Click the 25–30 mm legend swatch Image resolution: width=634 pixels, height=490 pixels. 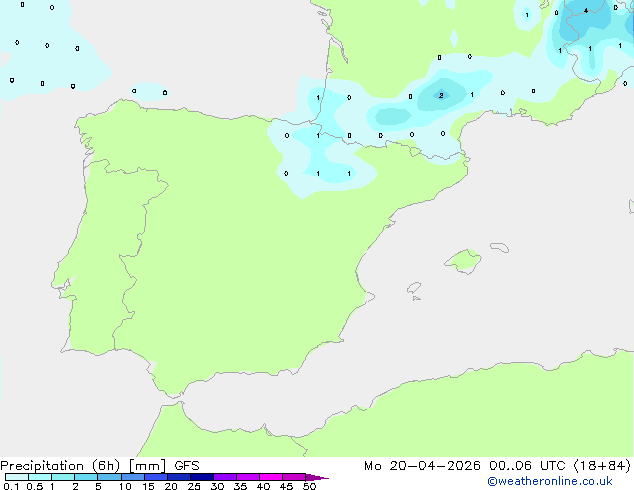pos(202,477)
